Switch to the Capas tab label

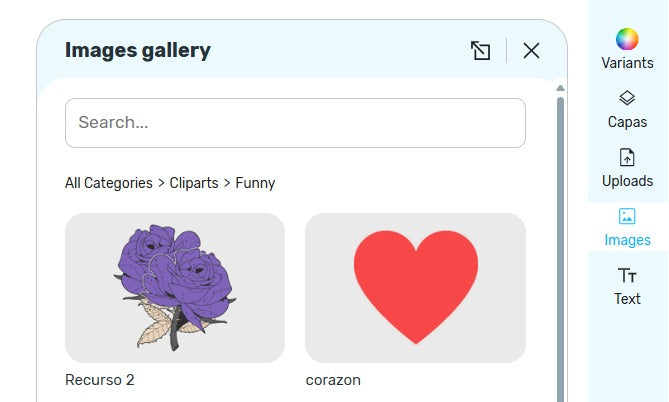tap(627, 122)
